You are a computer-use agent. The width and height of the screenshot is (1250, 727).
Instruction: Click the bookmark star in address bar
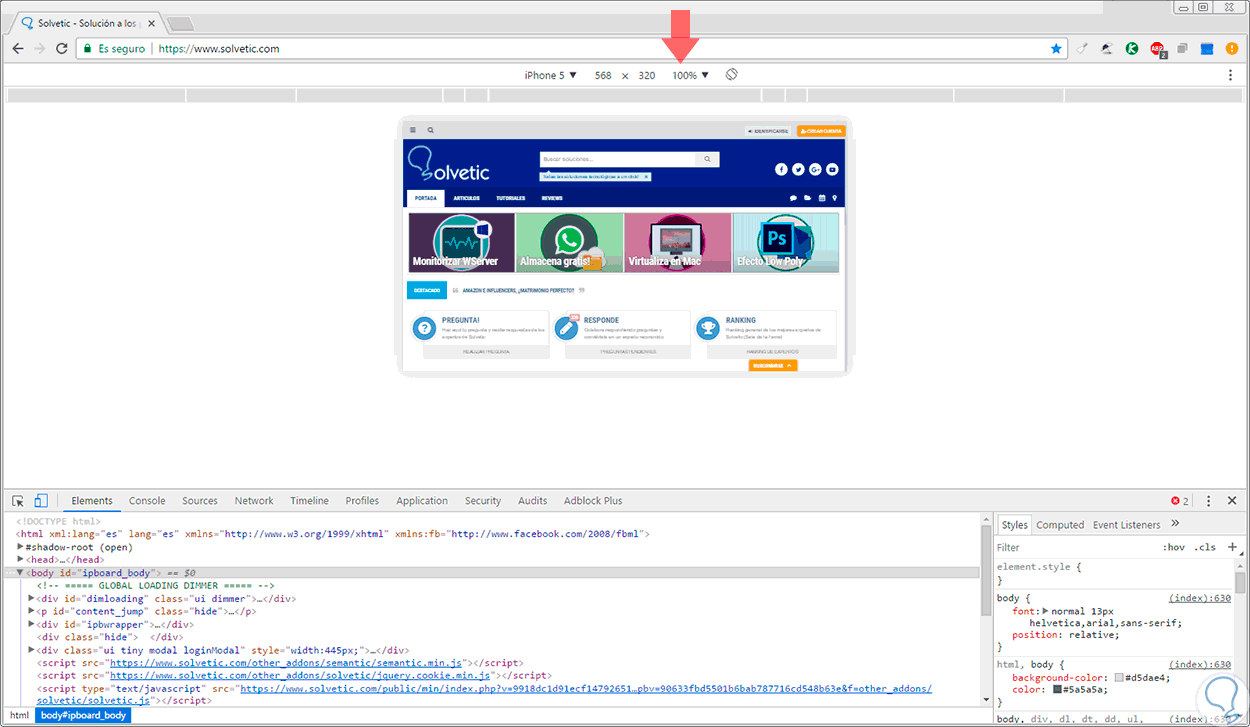point(1056,48)
